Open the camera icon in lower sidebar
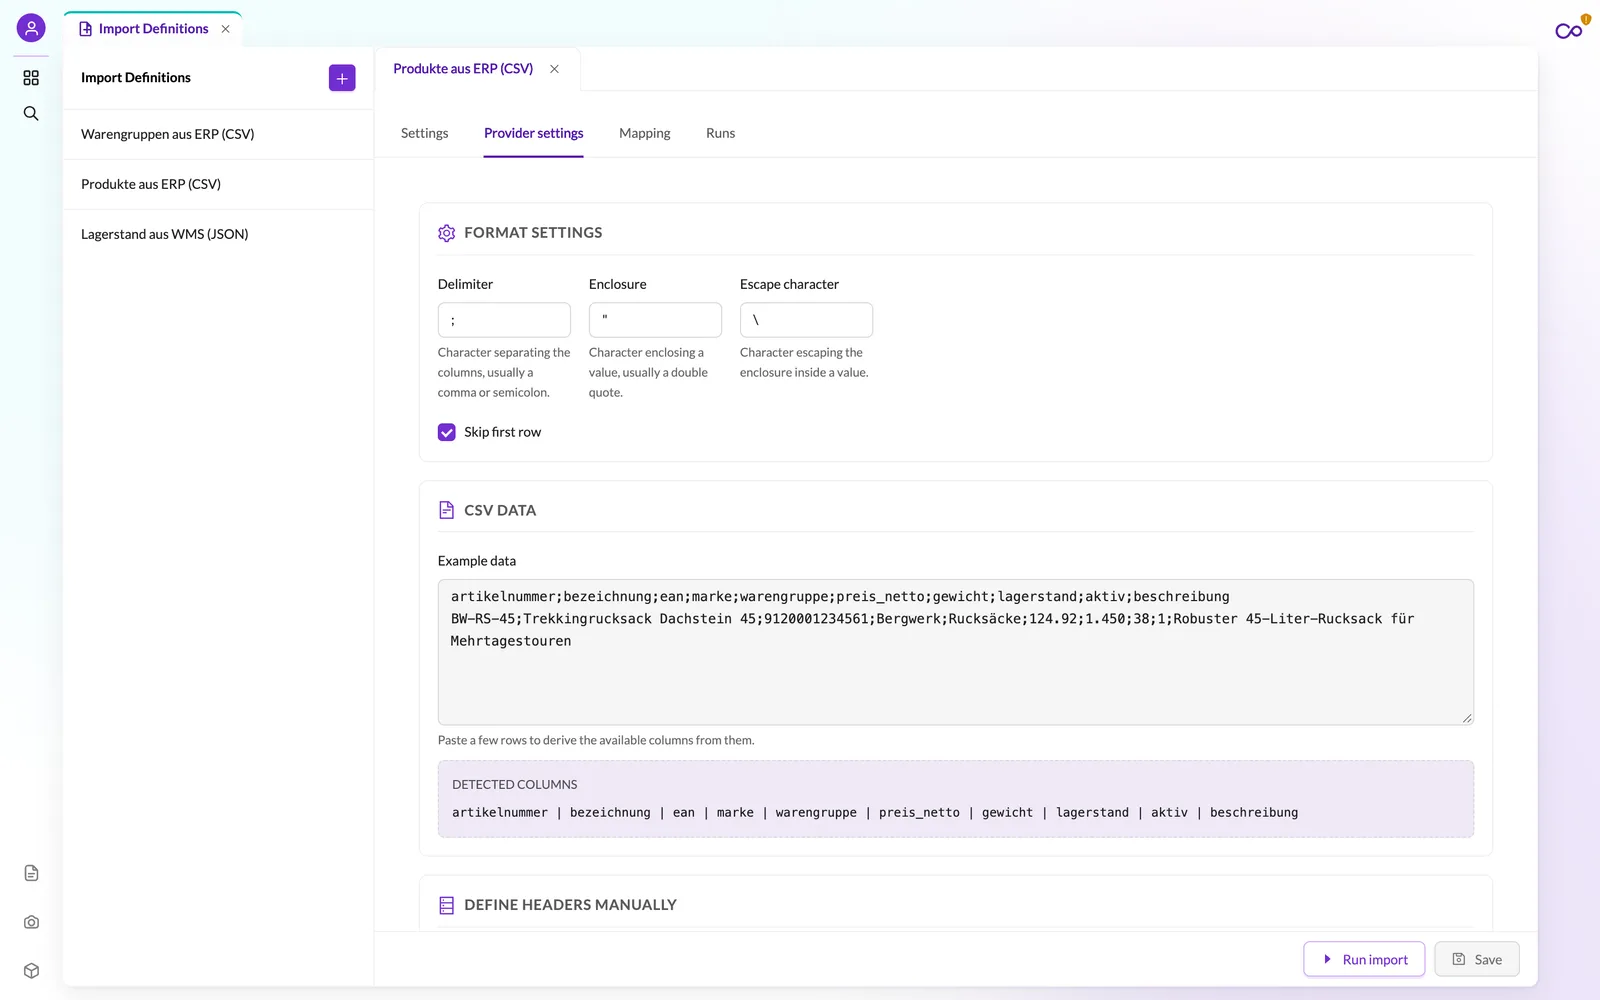1600x1000 pixels. tap(31, 922)
